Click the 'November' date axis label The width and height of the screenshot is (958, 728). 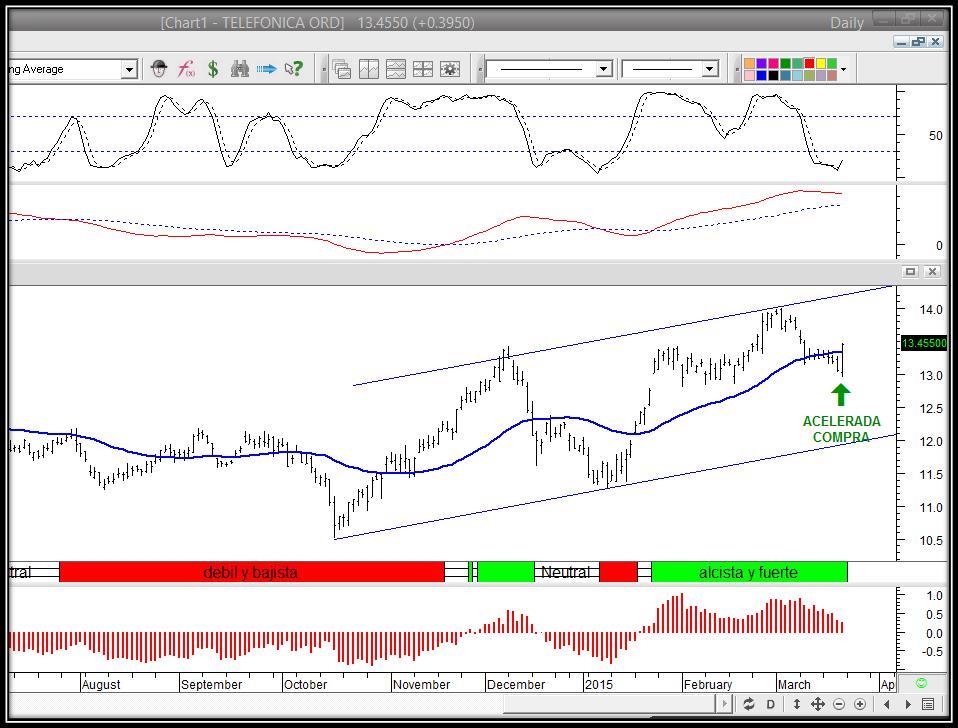(422, 685)
